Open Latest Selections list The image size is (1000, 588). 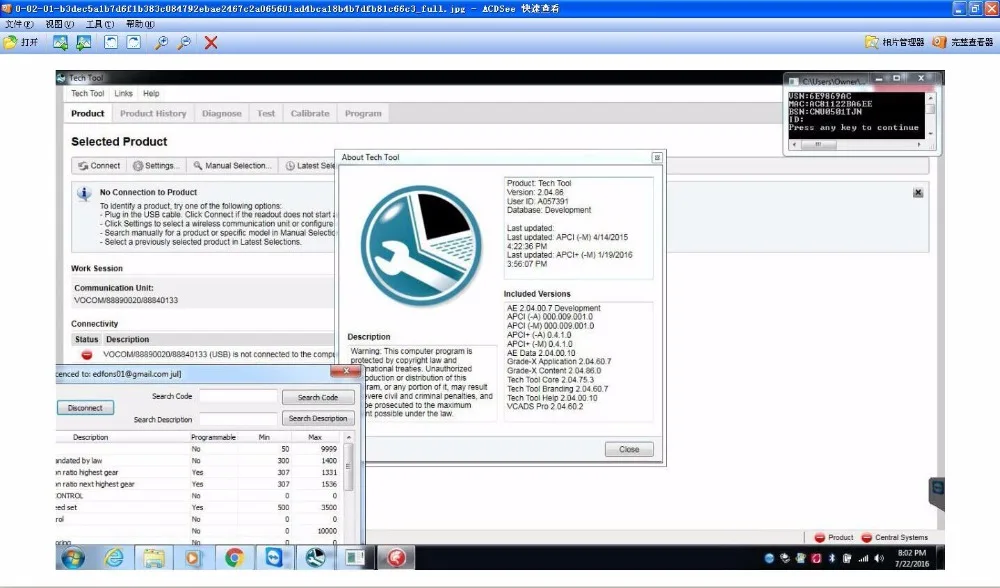(309, 166)
